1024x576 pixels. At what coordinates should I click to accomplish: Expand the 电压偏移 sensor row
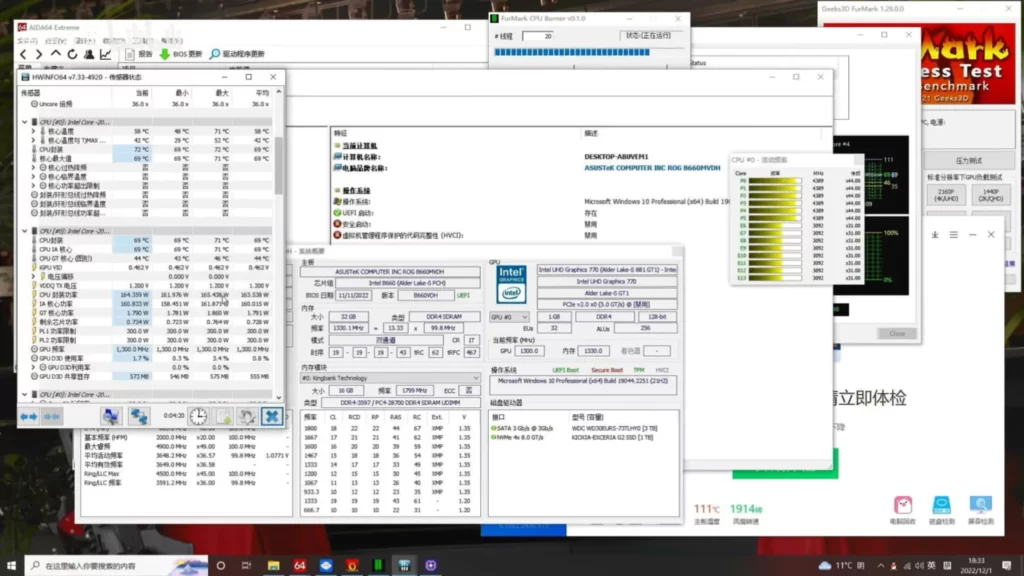pyautogui.click(x=33, y=277)
